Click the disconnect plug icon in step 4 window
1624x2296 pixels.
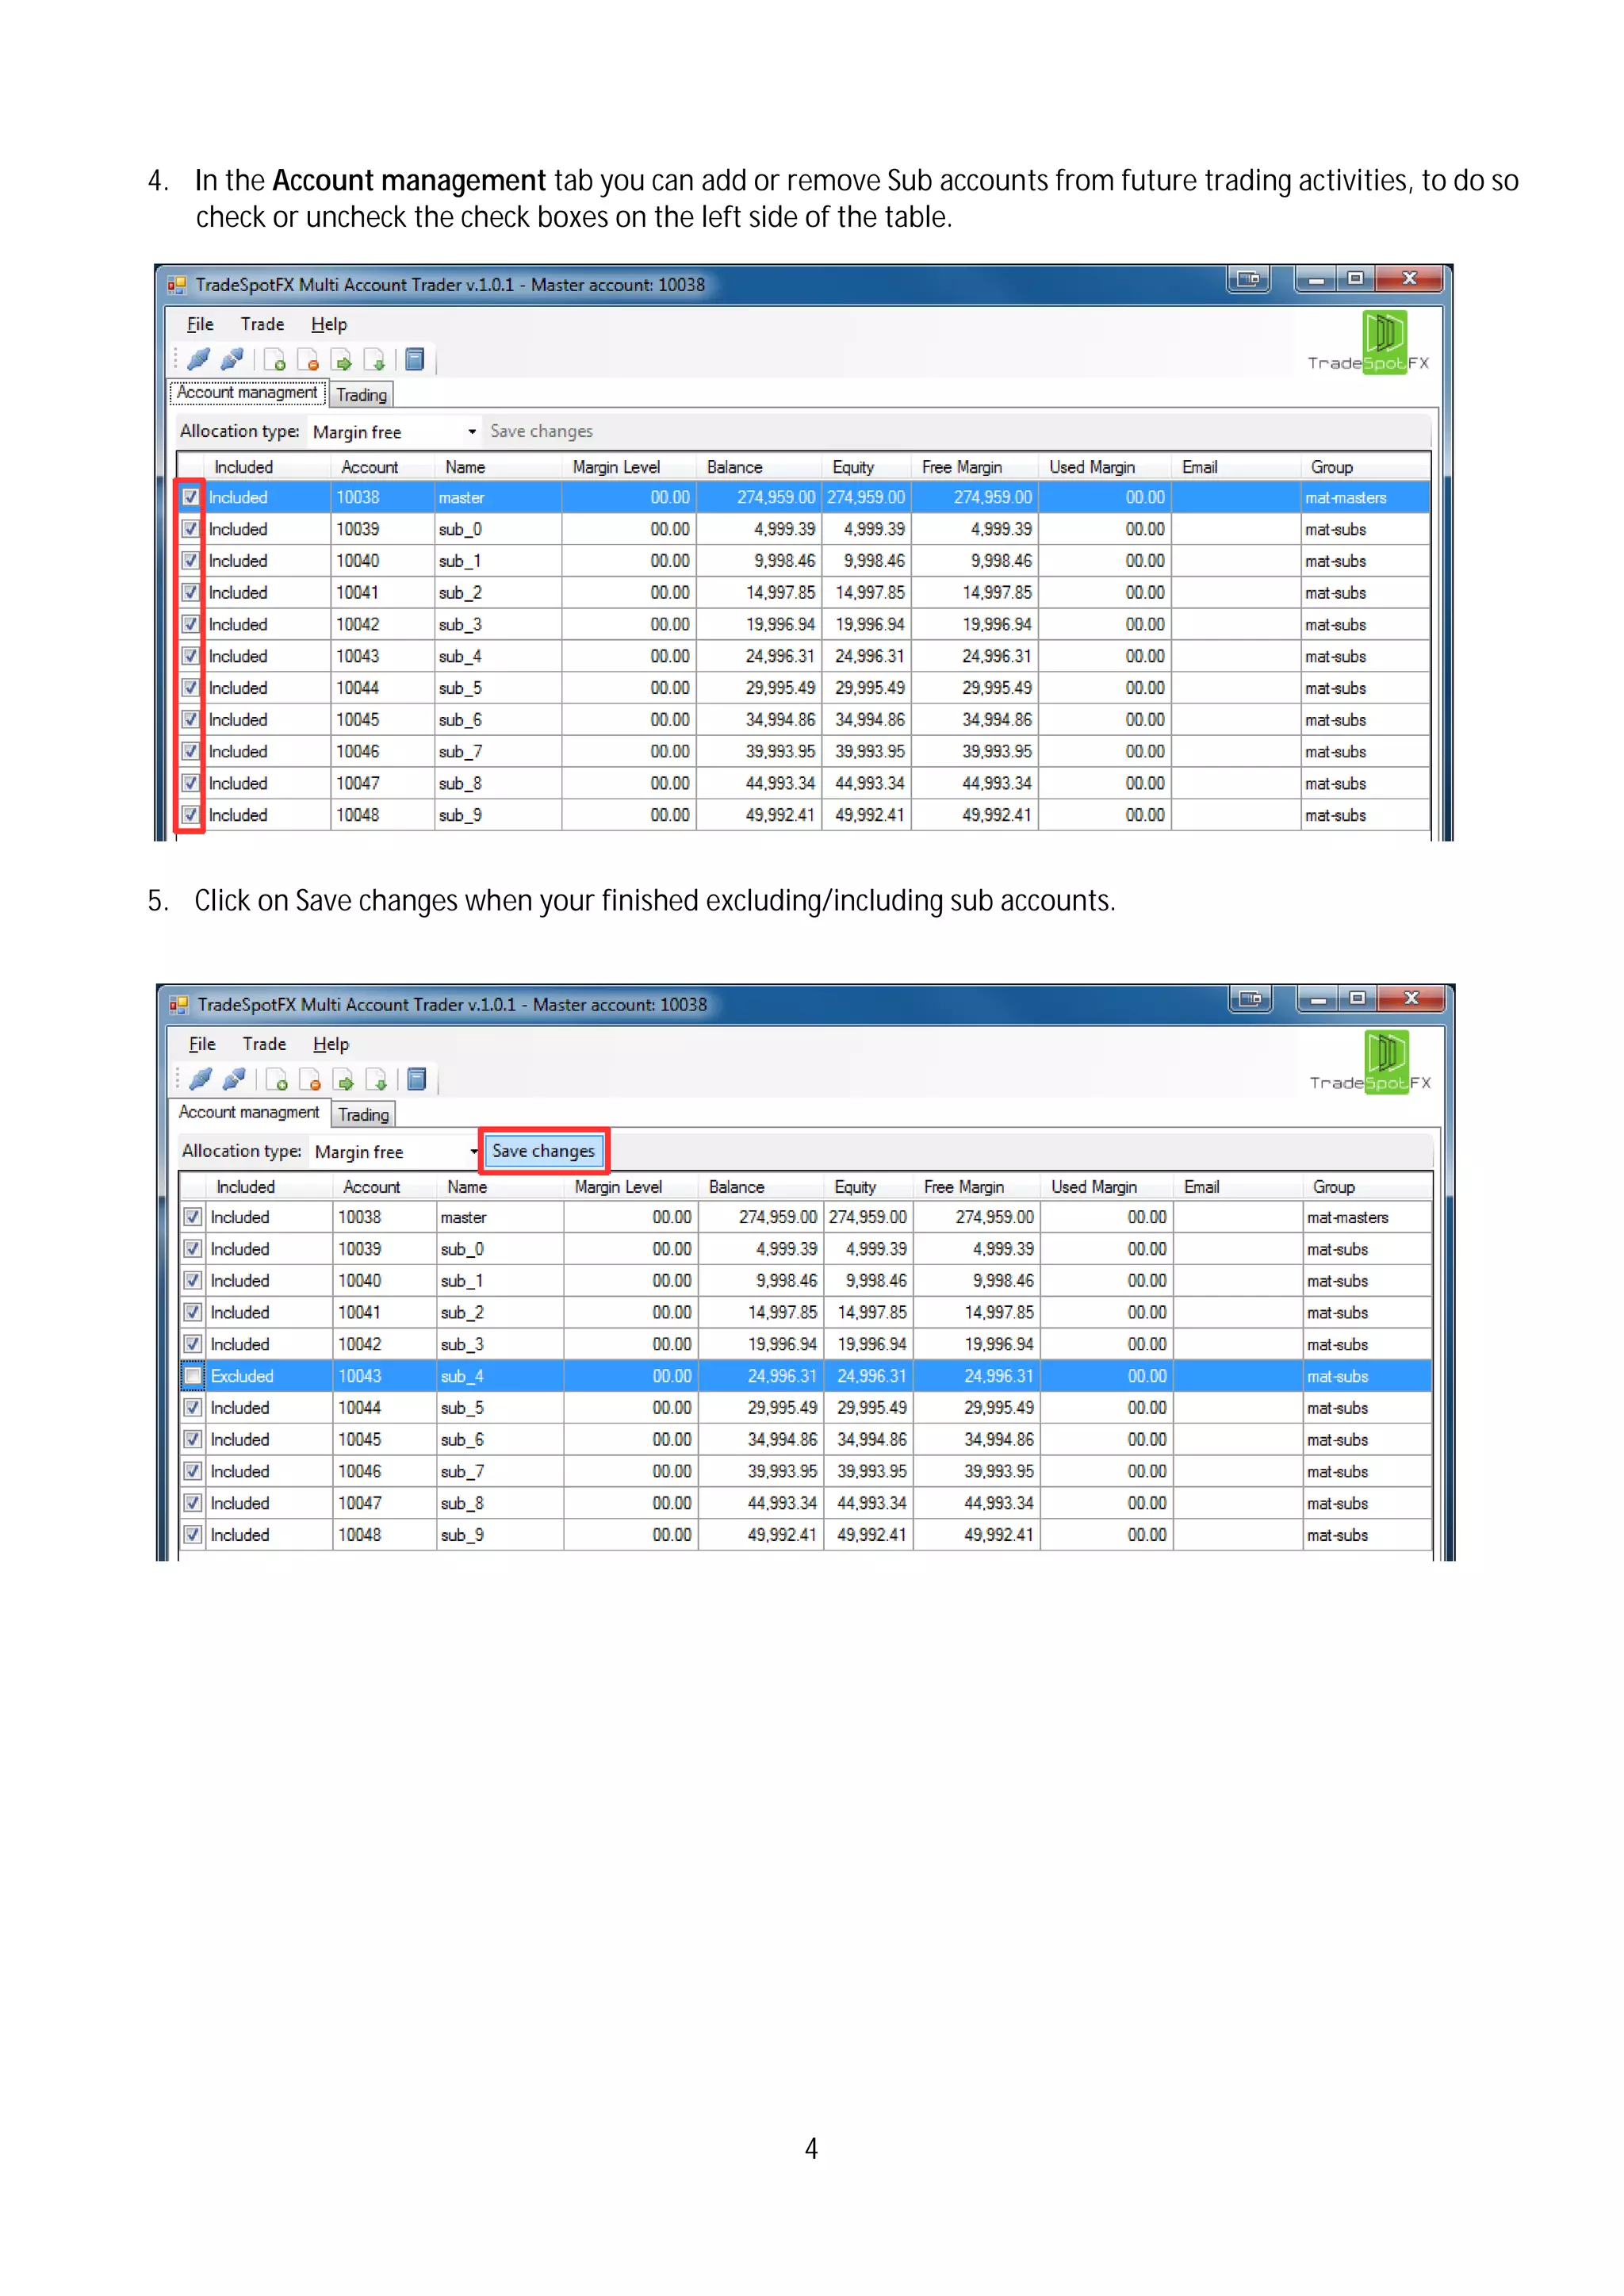pyautogui.click(x=232, y=359)
